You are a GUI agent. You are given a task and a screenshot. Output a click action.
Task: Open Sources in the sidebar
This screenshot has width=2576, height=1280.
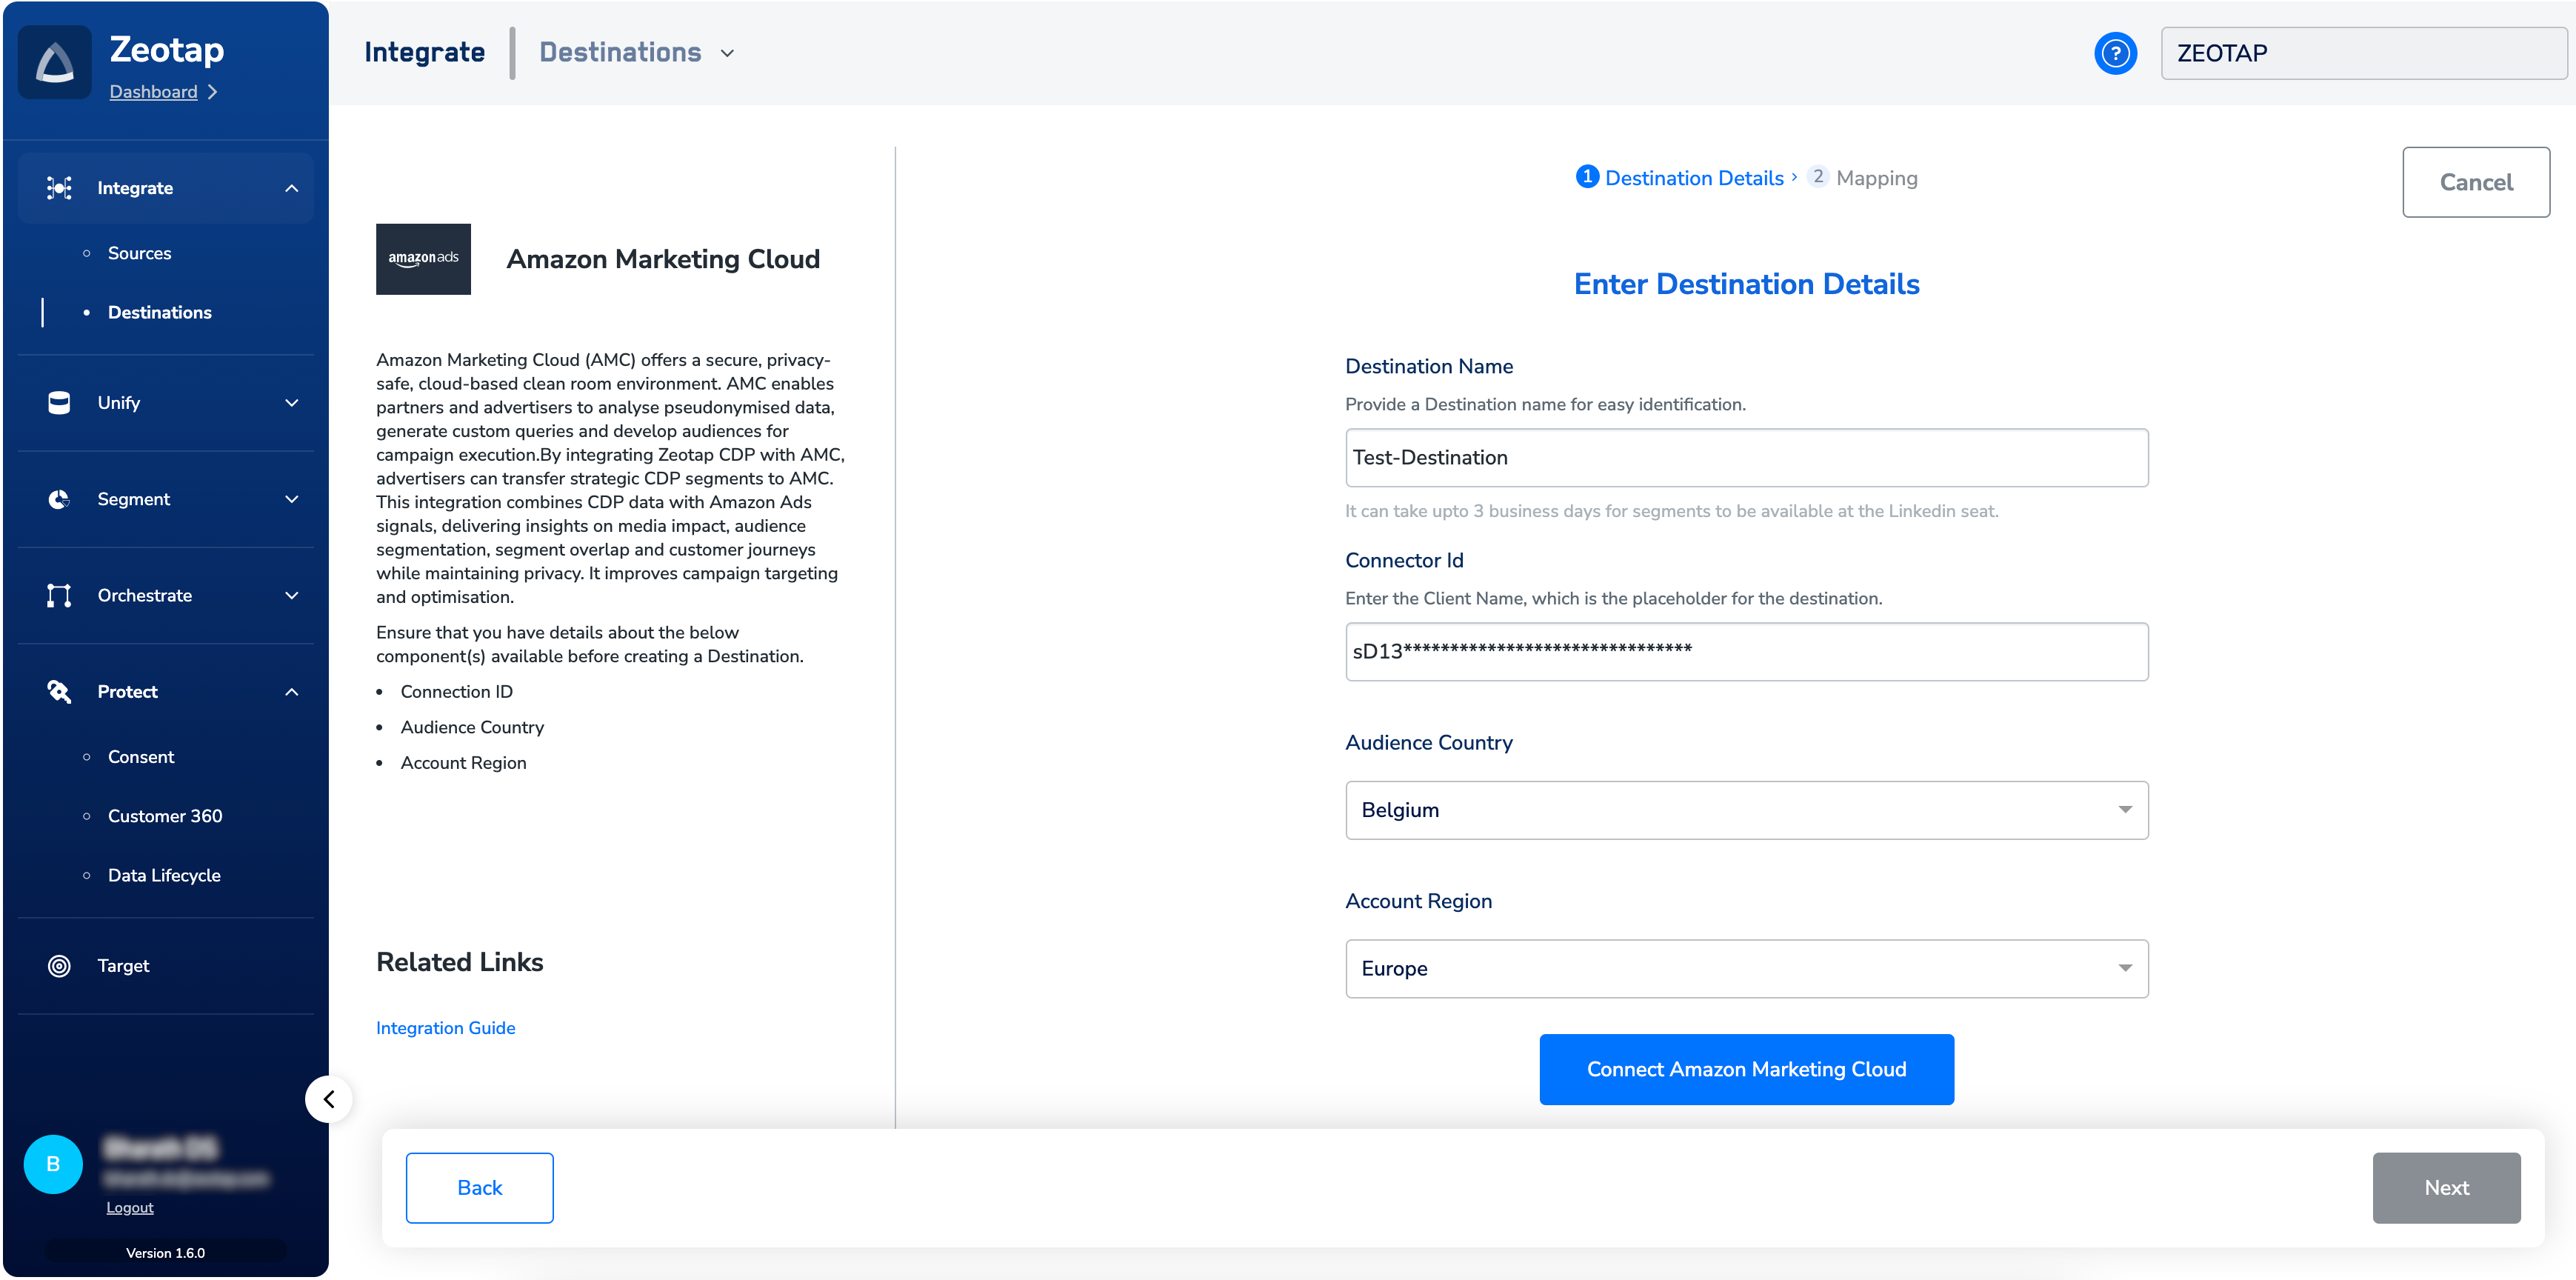coord(139,253)
